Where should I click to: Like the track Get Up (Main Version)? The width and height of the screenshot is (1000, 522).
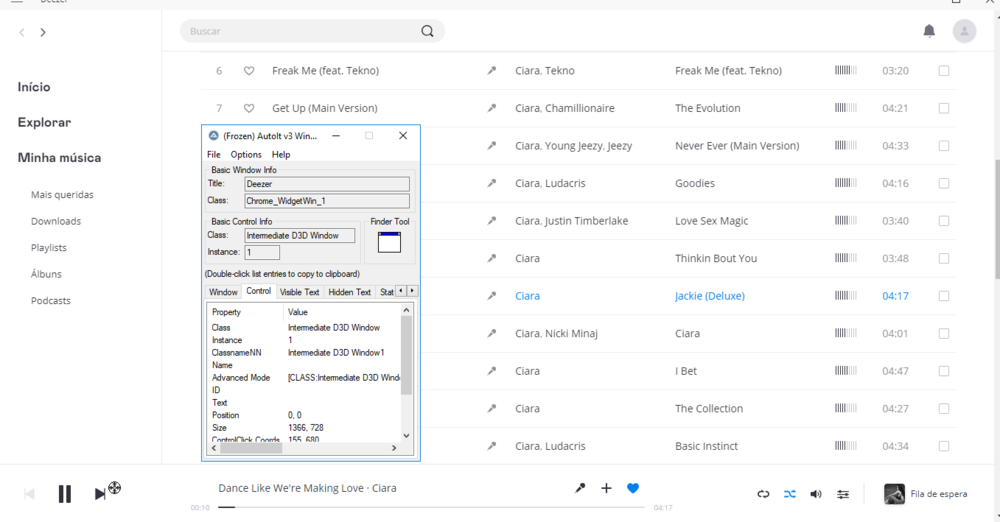click(249, 108)
